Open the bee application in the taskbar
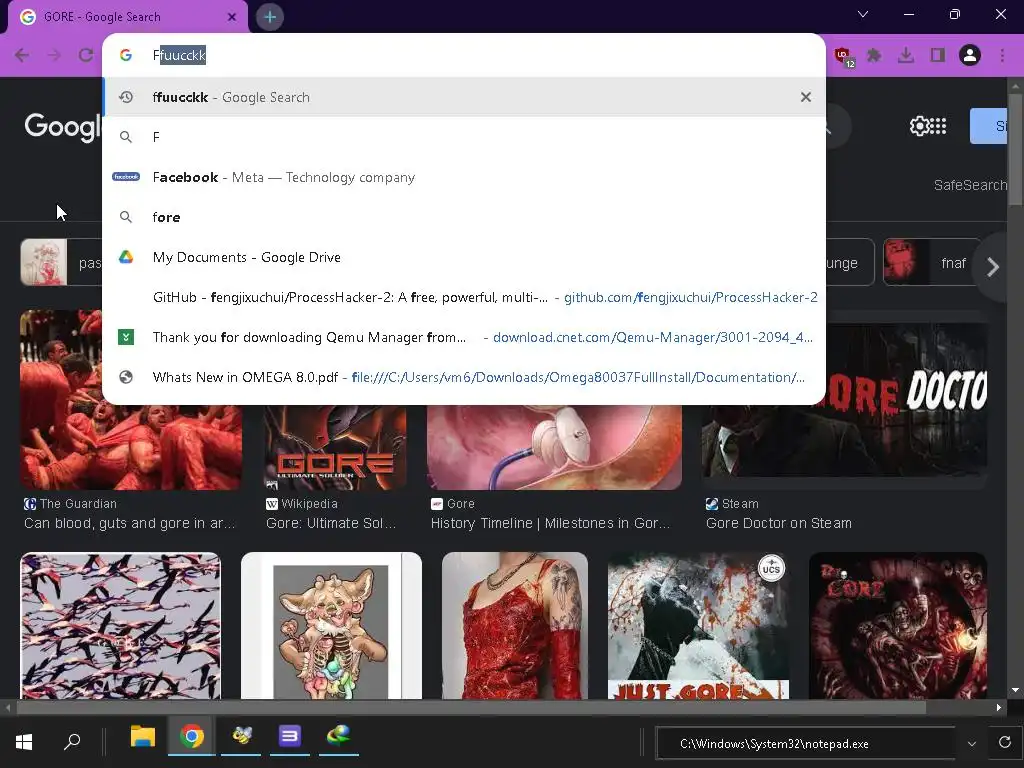Viewport: 1024px width, 768px height. pos(242,737)
